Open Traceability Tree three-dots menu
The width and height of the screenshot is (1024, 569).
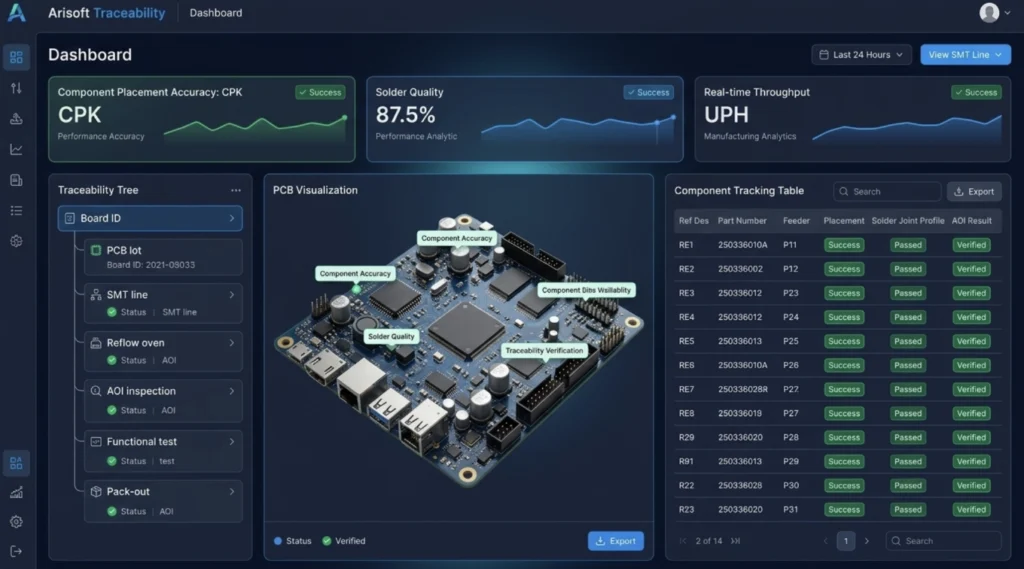(x=236, y=190)
